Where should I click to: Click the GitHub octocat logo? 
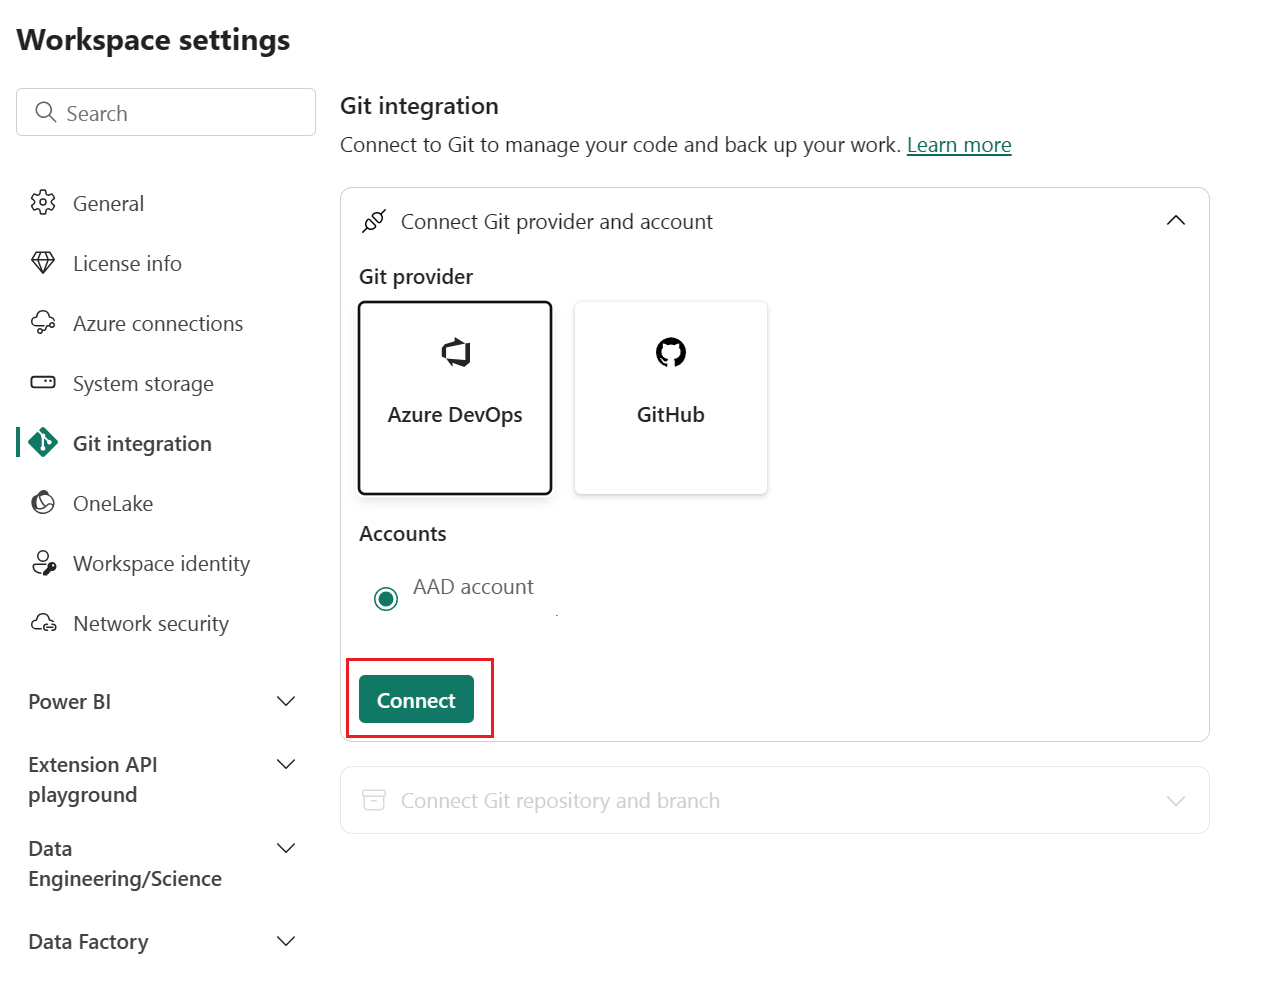[x=670, y=352]
